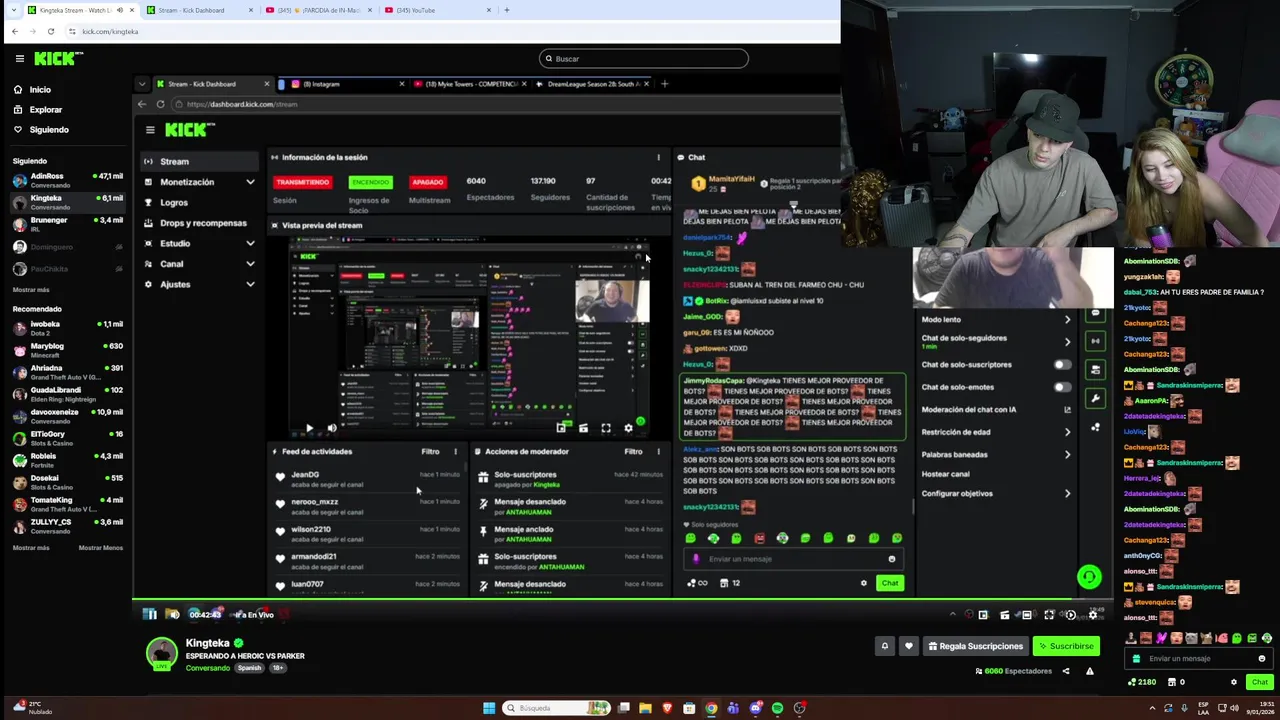1280x720 pixels.
Task: Click the bell notification icon below the player
Action: (884, 646)
